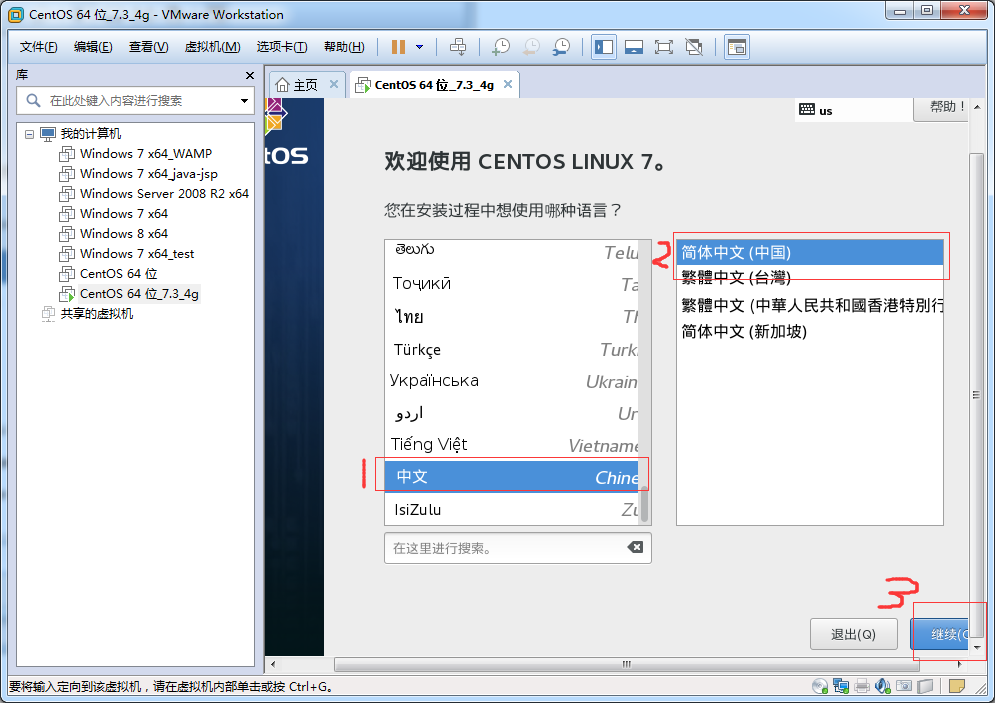Image resolution: width=995 pixels, height=703 pixels.
Task: Toggle the console view toolbar button
Action: click(737, 47)
